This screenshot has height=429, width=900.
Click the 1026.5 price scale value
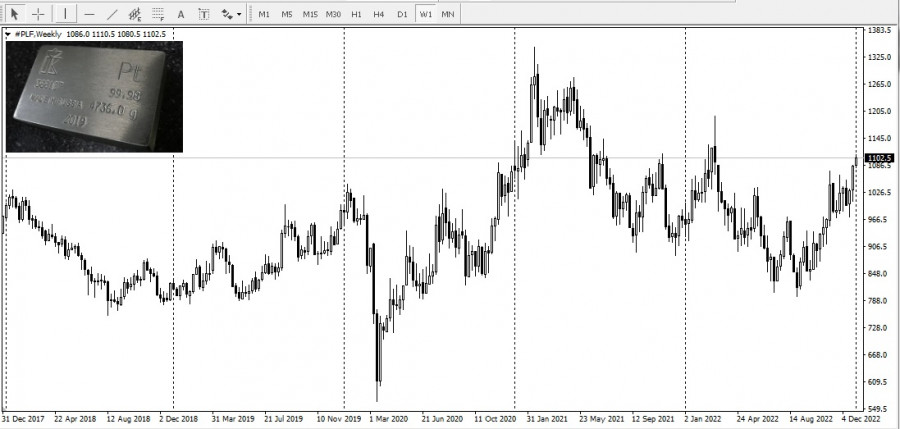(x=879, y=192)
